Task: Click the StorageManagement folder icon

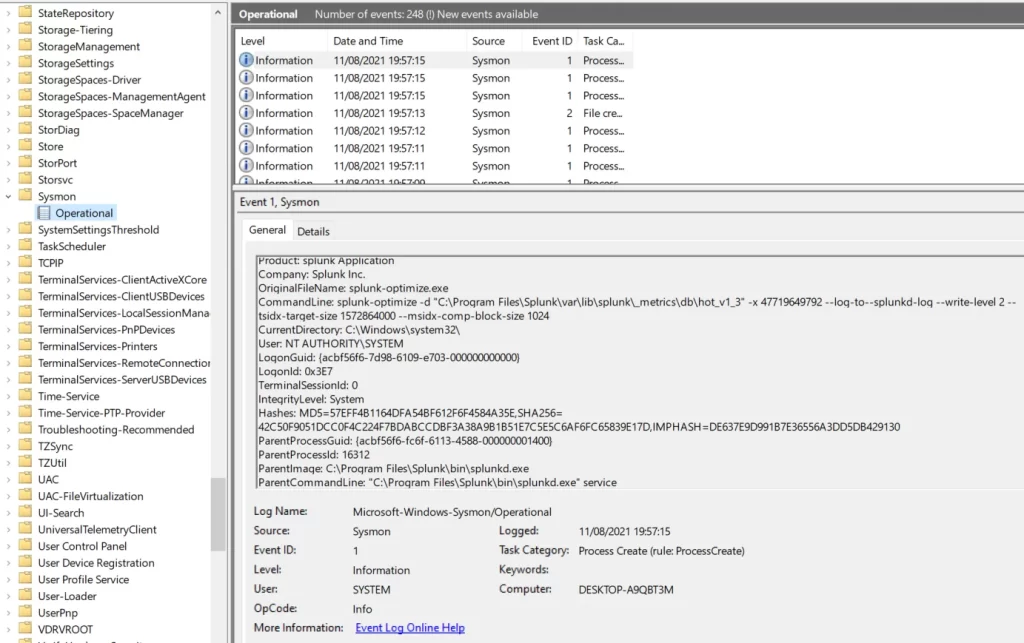Action: [25, 45]
